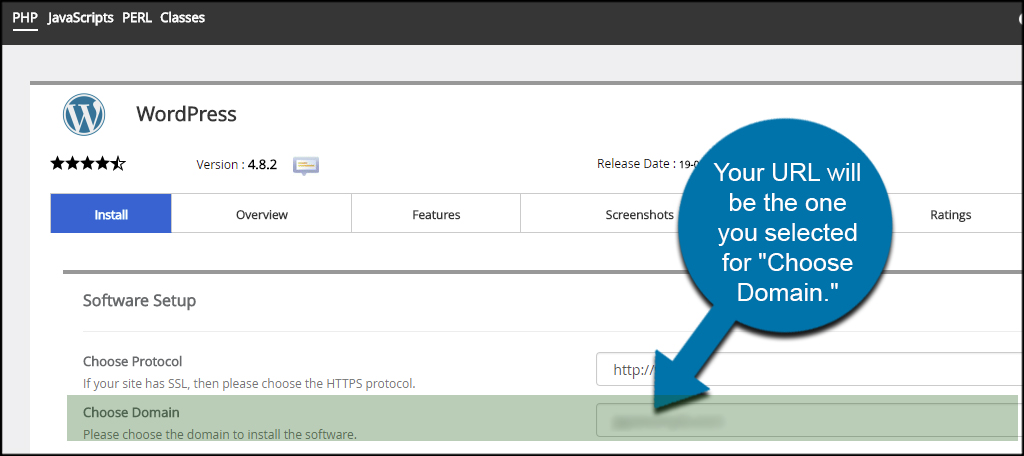Open the Choose Domain dropdown
This screenshot has width=1024, height=456.
(x=808, y=420)
